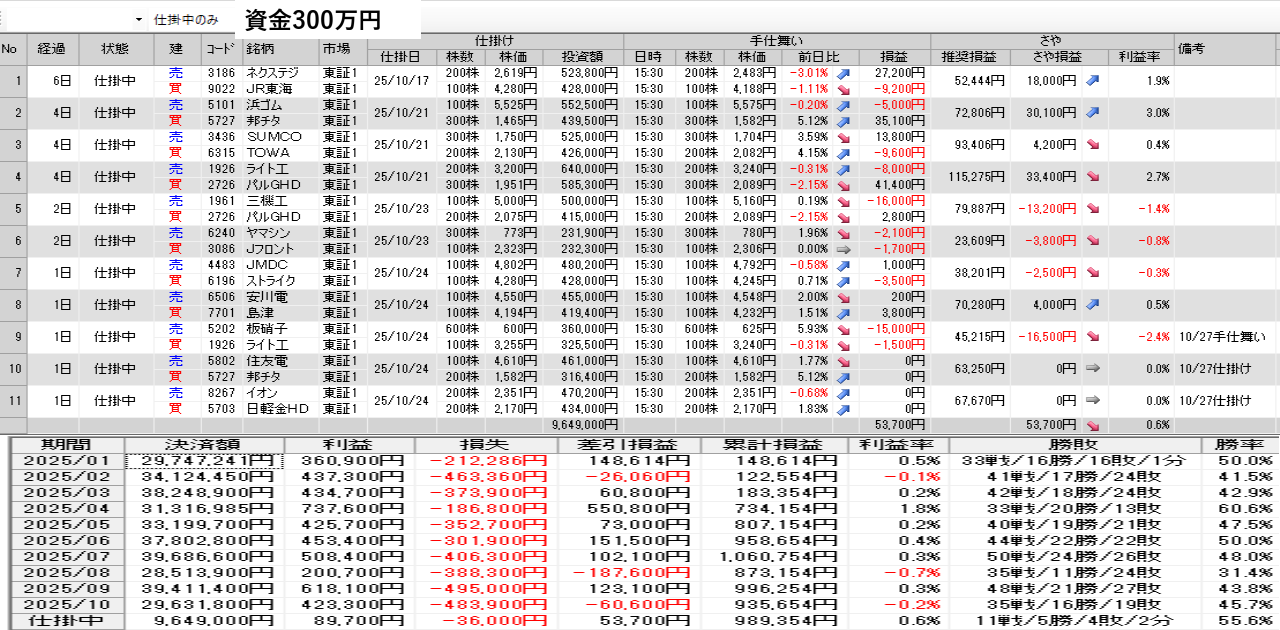This screenshot has height=630, width=1280.
Task: Click blue arrow next to 4,000円 spread profit
Action: pyautogui.click(x=1093, y=305)
